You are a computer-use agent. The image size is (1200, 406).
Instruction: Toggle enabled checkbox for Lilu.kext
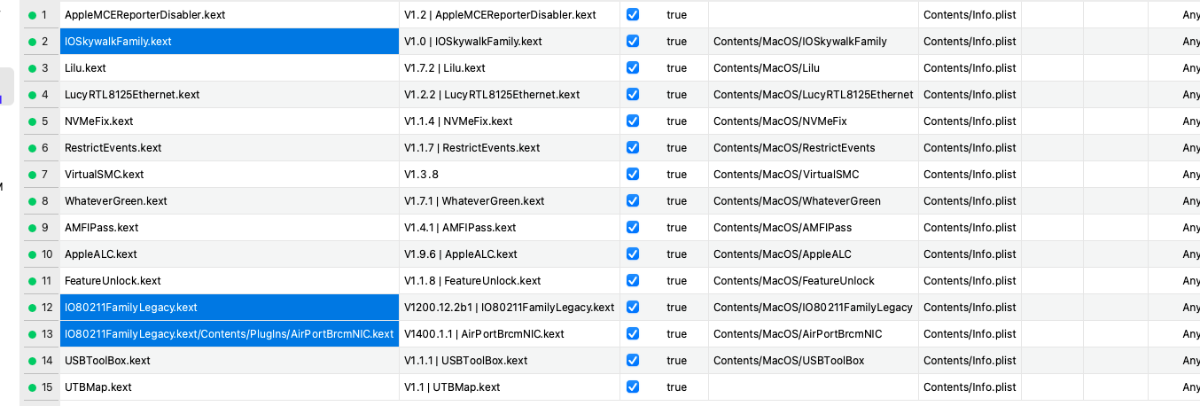pyautogui.click(x=632, y=68)
